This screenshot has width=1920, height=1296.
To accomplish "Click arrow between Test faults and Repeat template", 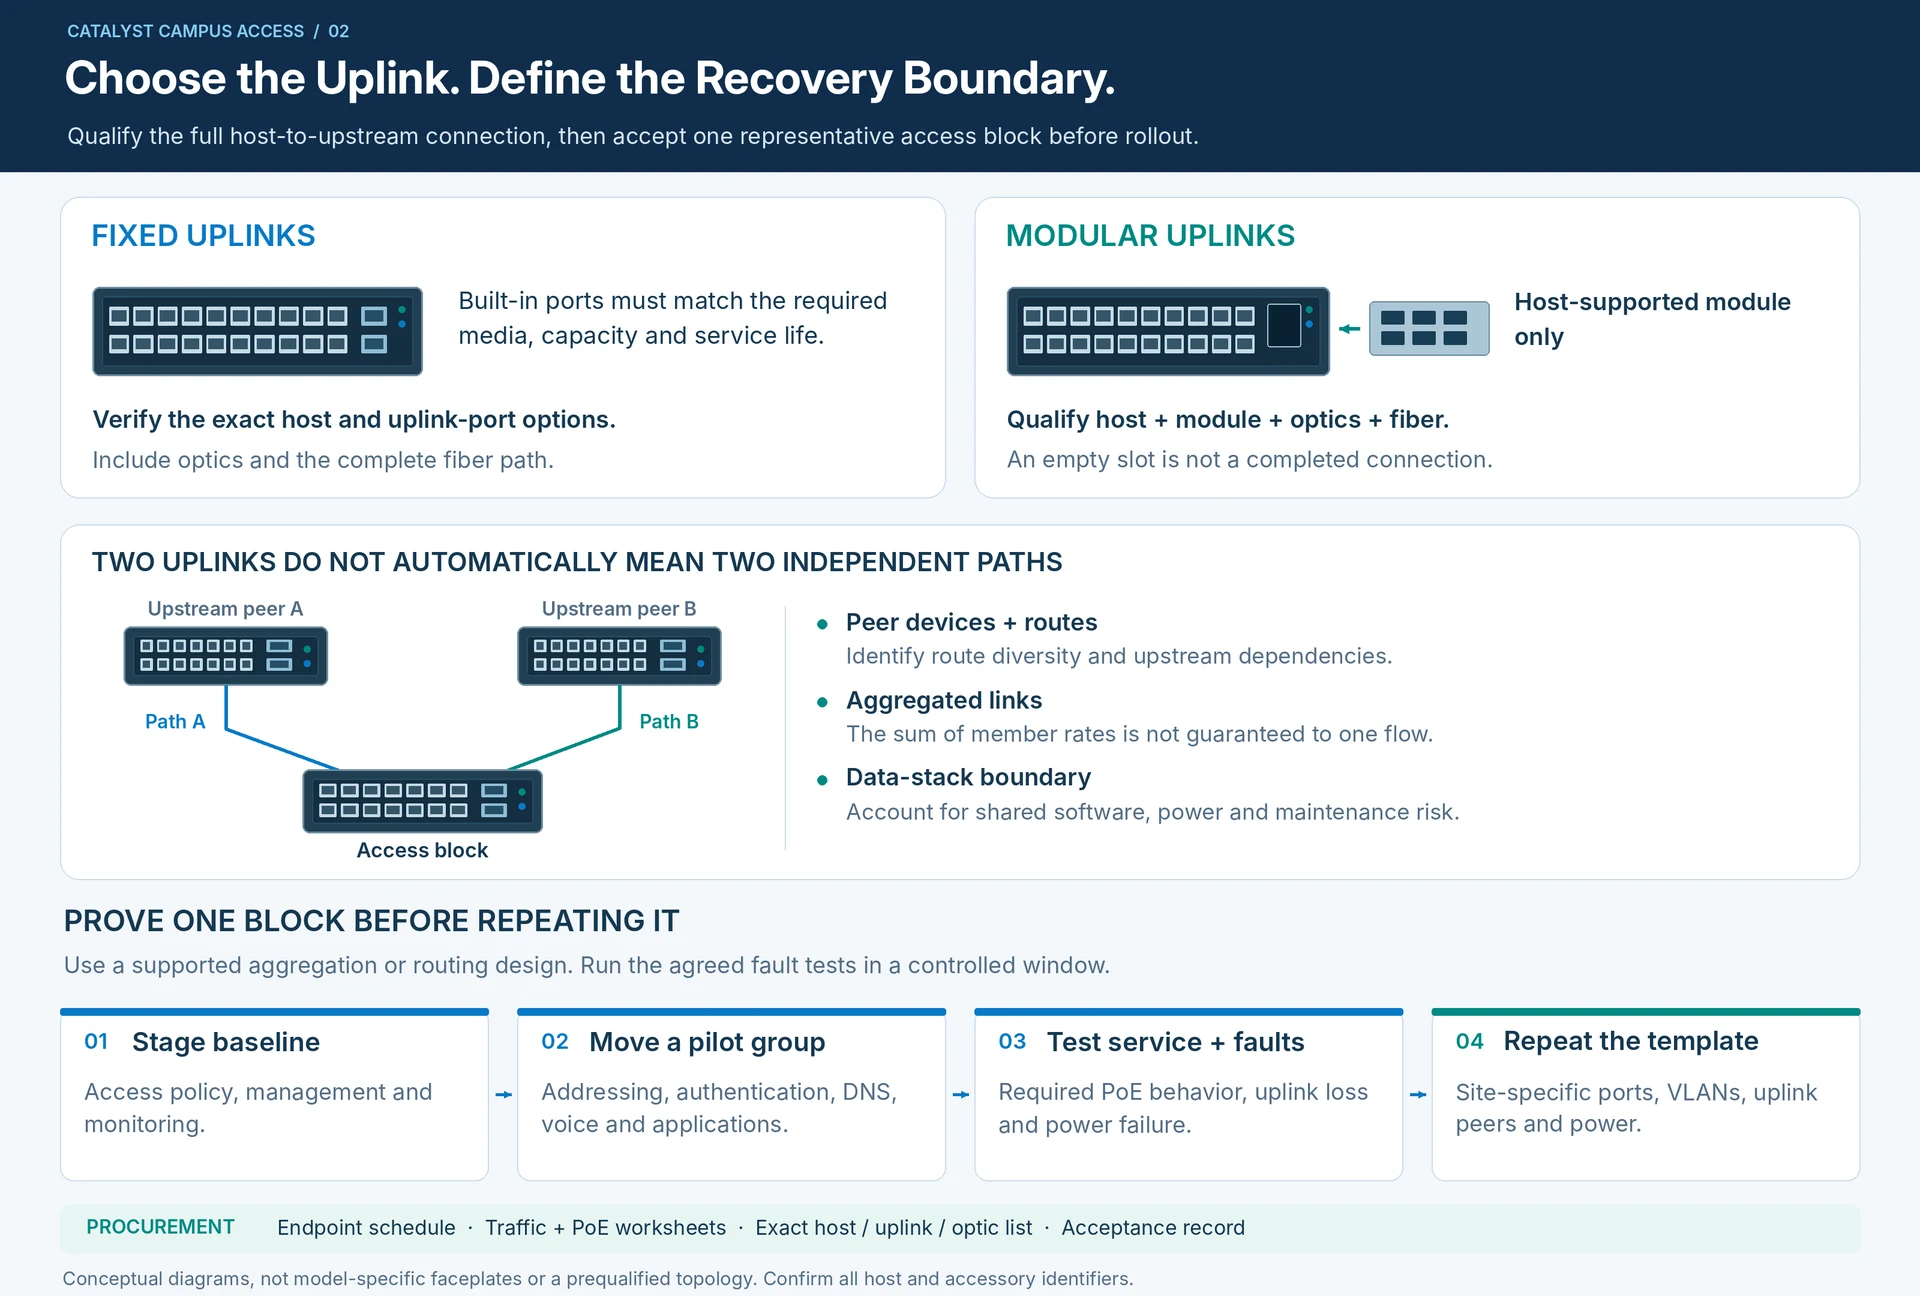I will coord(1417,1095).
